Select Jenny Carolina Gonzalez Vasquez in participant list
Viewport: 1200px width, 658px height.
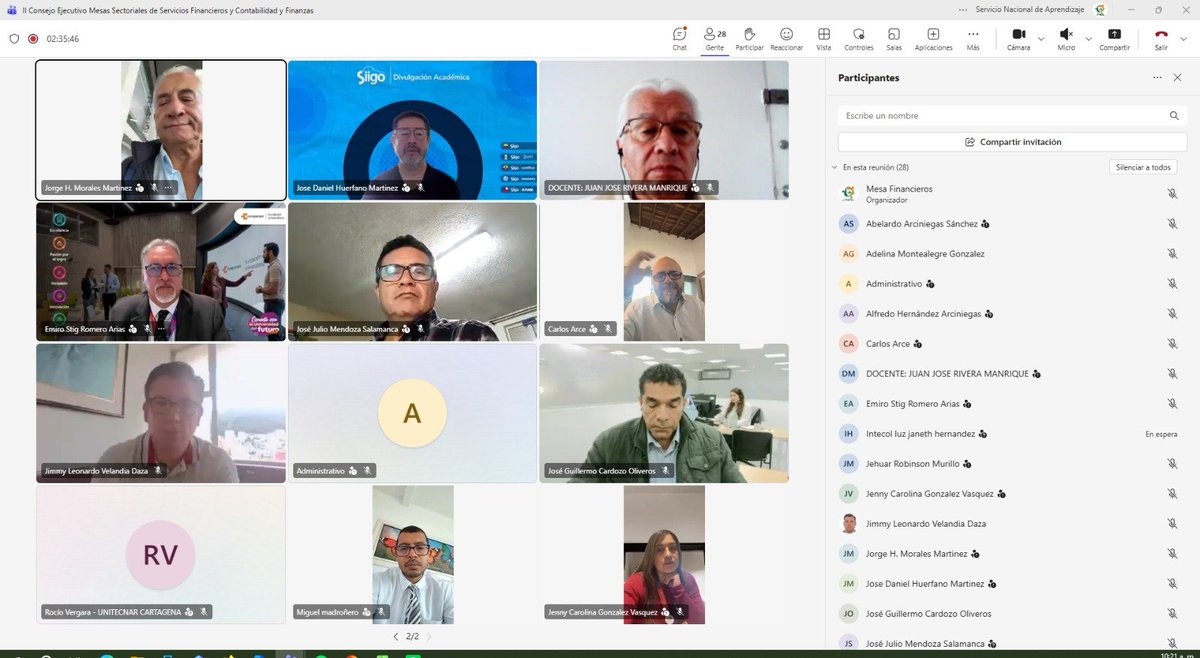(1012, 494)
